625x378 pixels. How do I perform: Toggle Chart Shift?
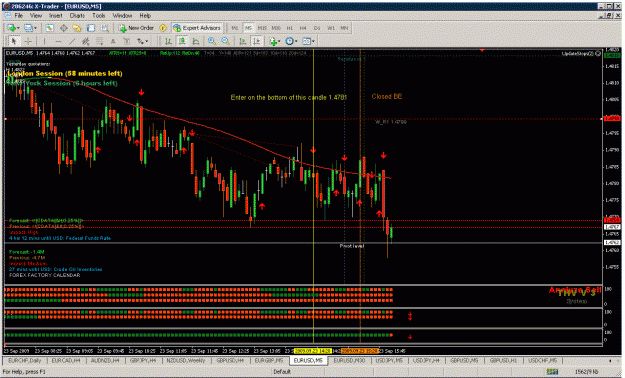pyautogui.click(x=256, y=41)
